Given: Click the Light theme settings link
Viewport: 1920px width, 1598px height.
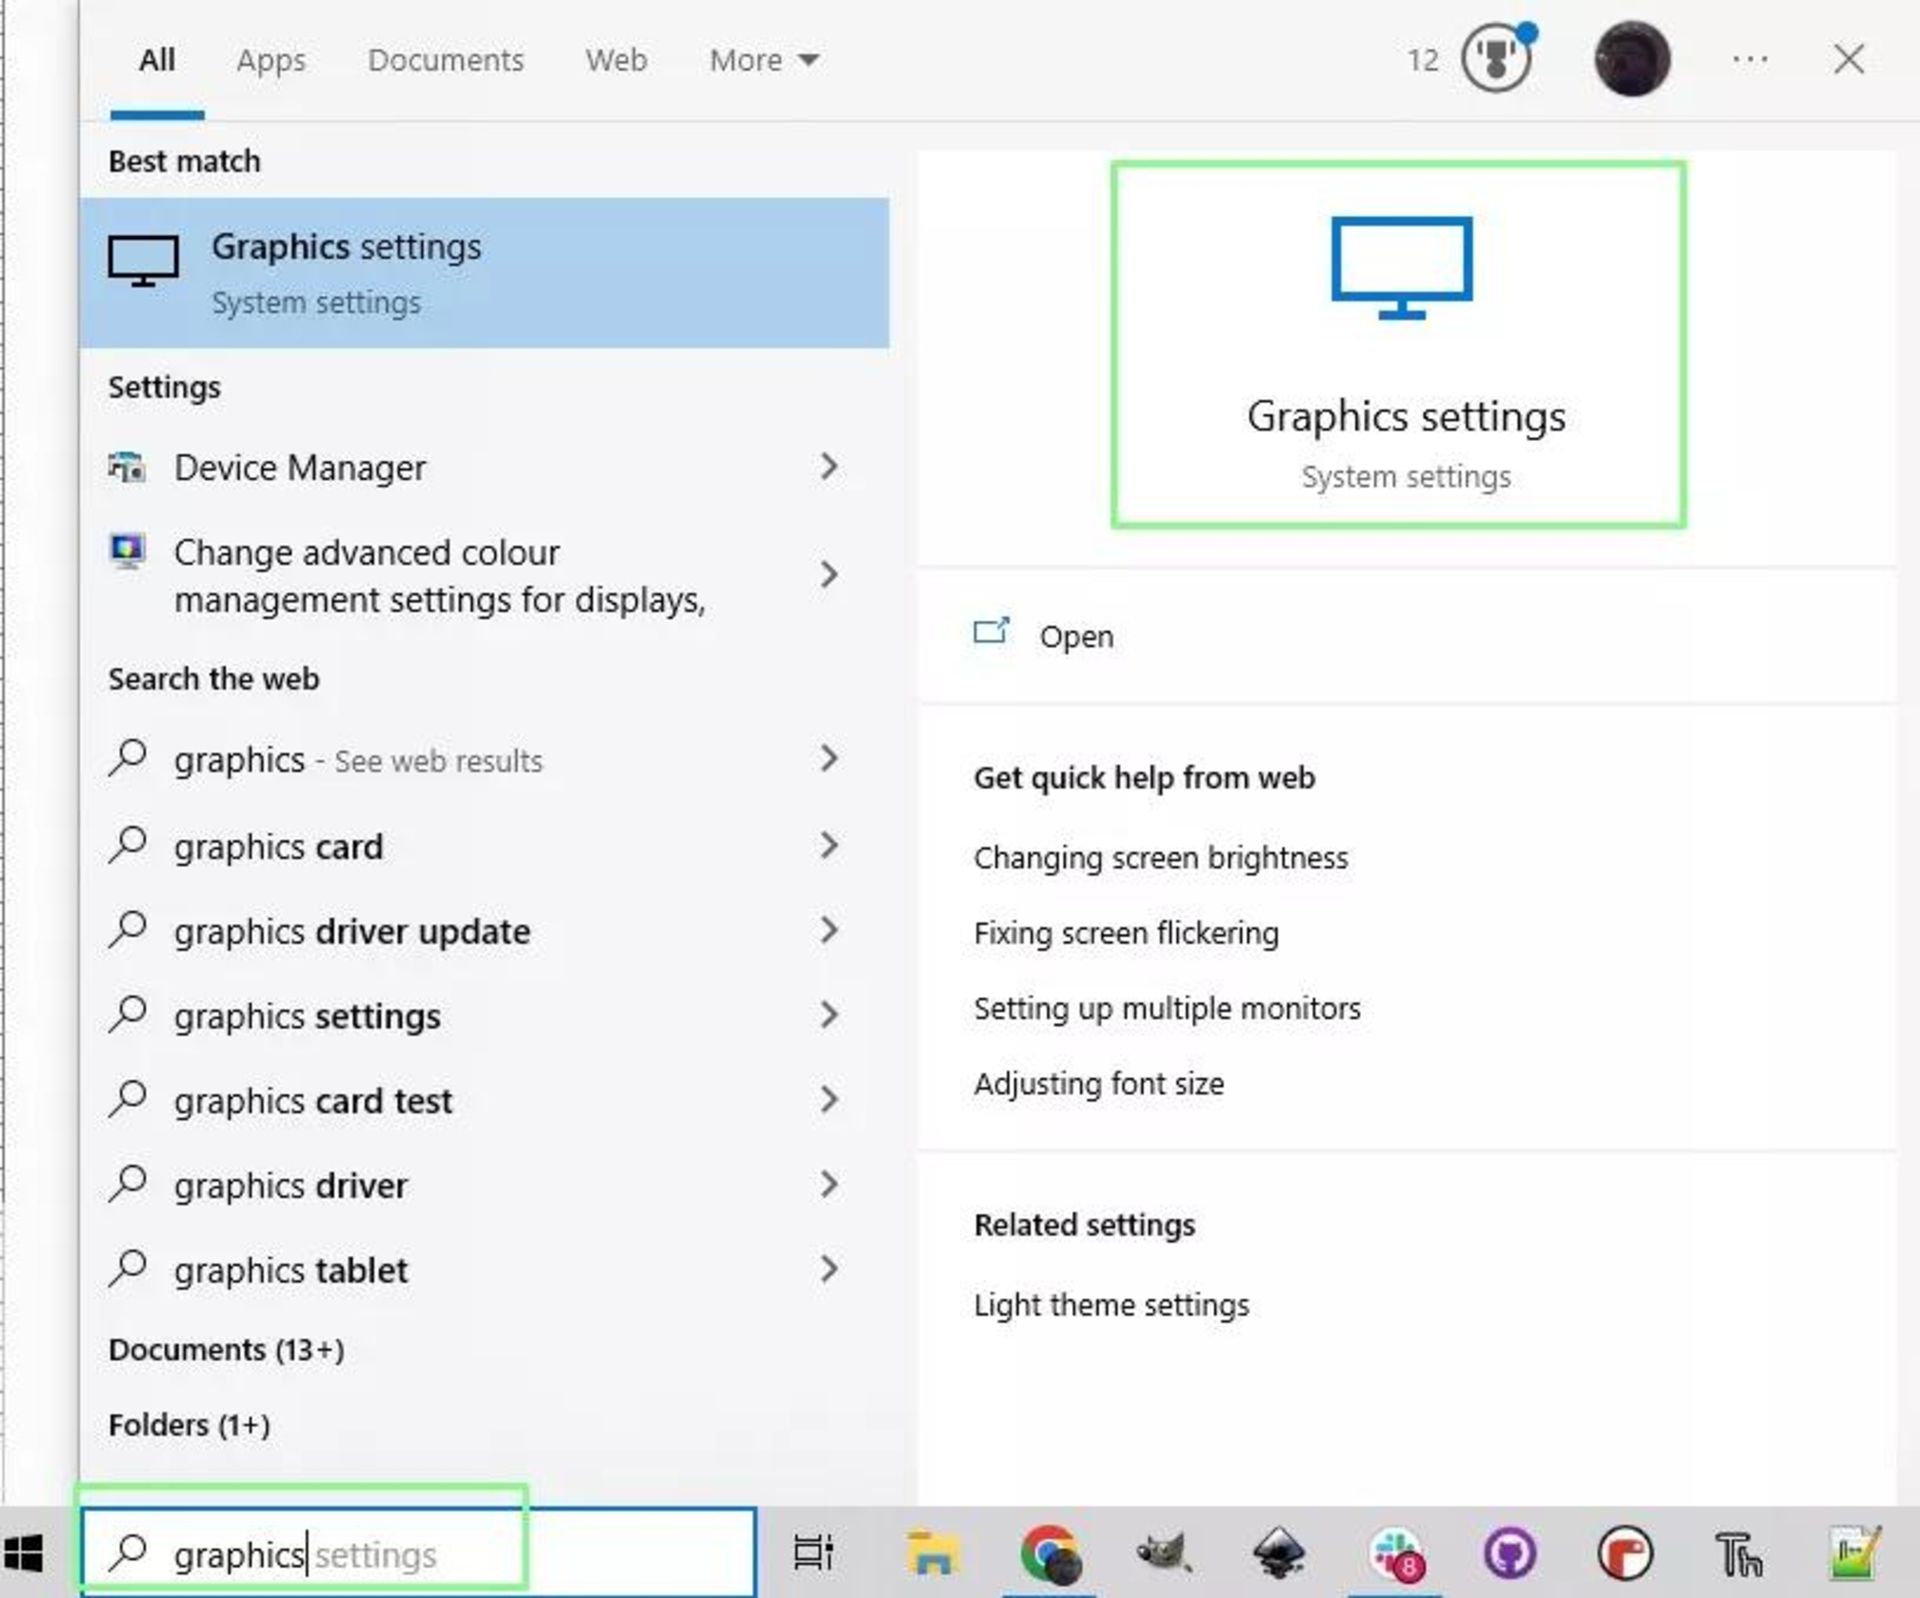Looking at the screenshot, I should click(x=1110, y=1305).
